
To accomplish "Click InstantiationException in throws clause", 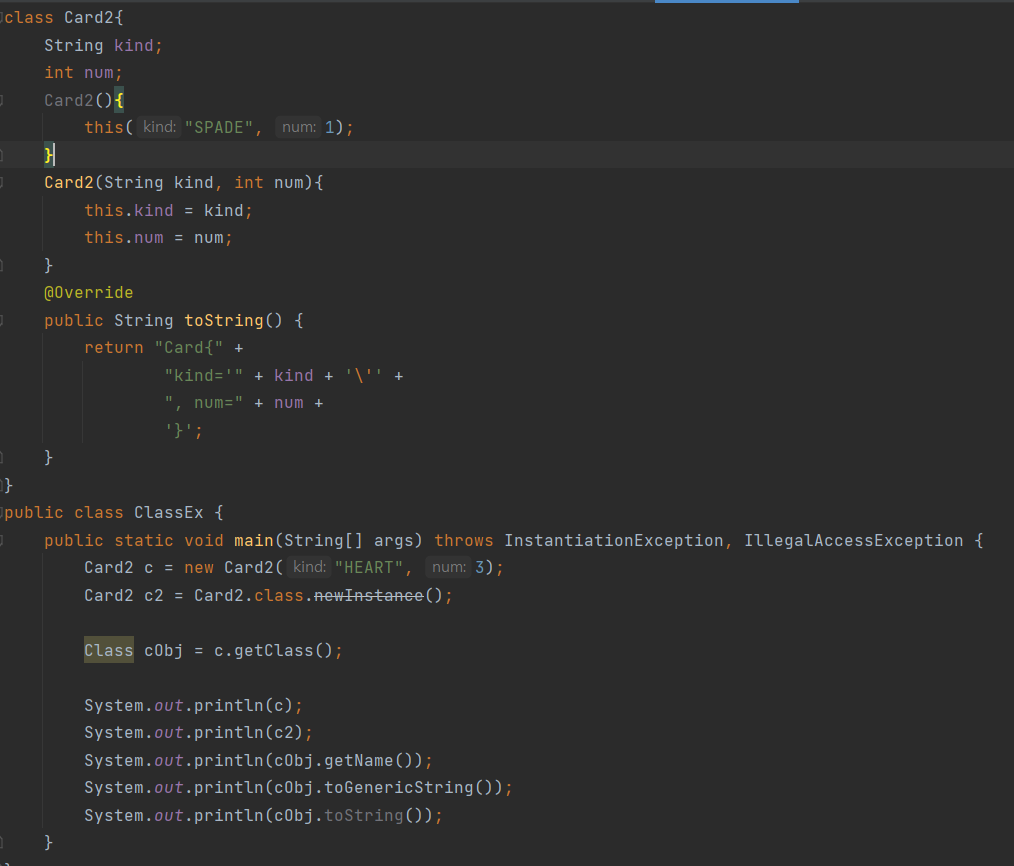I will click(x=614, y=540).
